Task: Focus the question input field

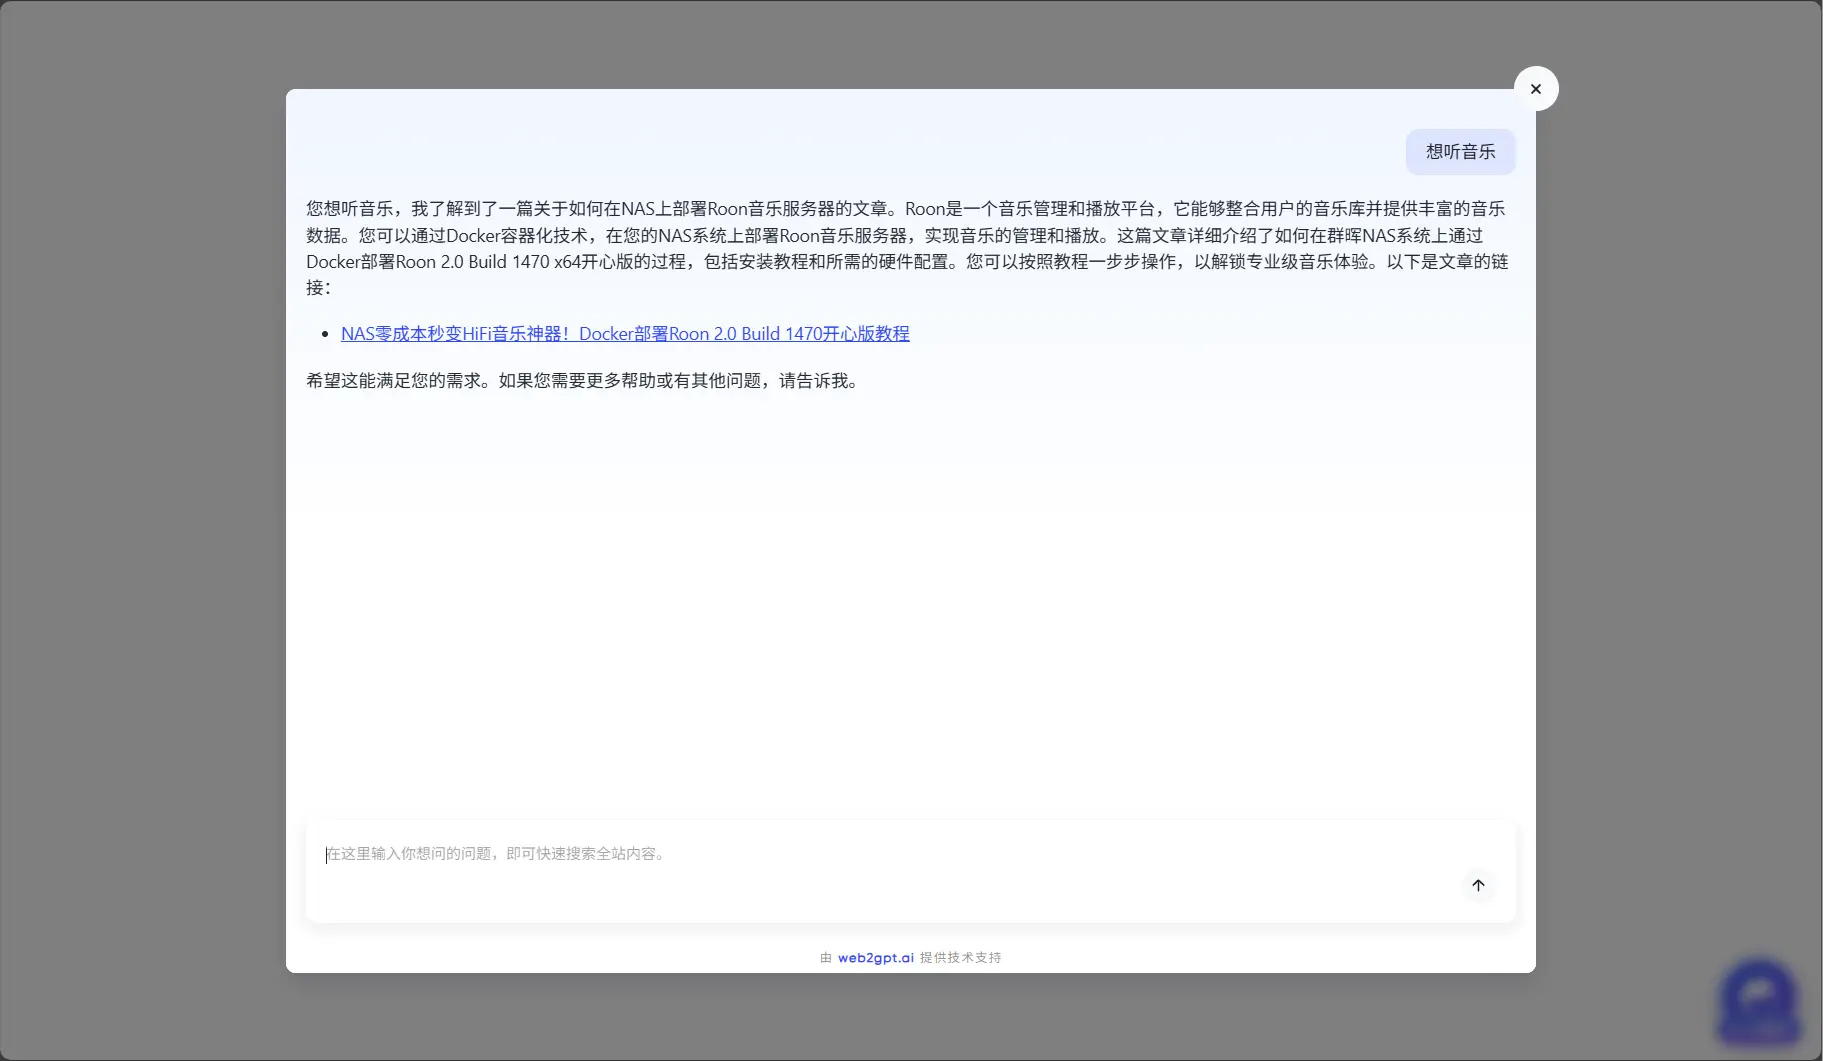Action: pos(880,855)
